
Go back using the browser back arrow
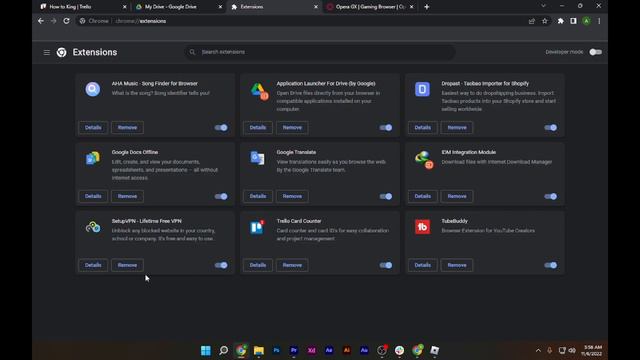[41, 21]
